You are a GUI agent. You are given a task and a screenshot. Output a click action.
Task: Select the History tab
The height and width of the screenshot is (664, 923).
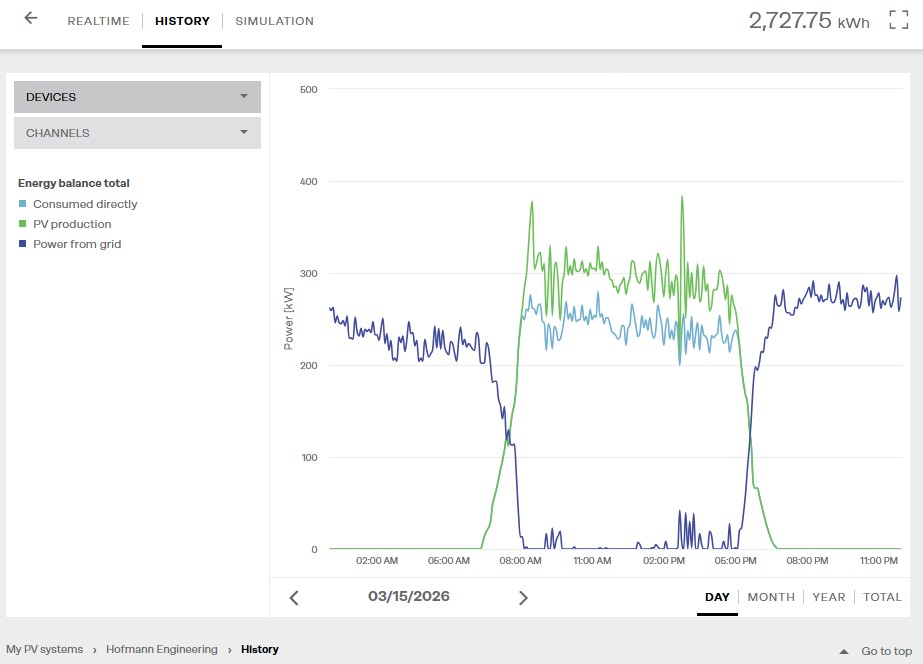[182, 21]
